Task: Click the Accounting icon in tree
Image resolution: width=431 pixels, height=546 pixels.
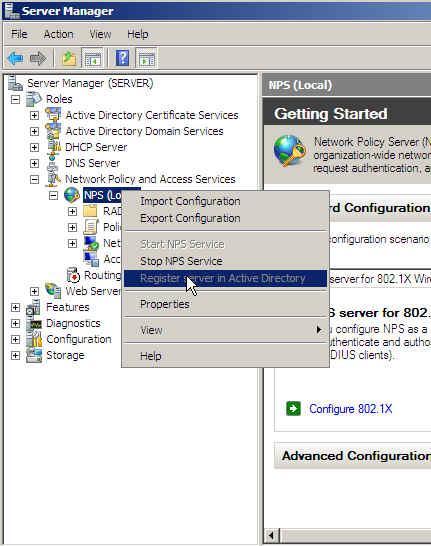Action: [91, 259]
